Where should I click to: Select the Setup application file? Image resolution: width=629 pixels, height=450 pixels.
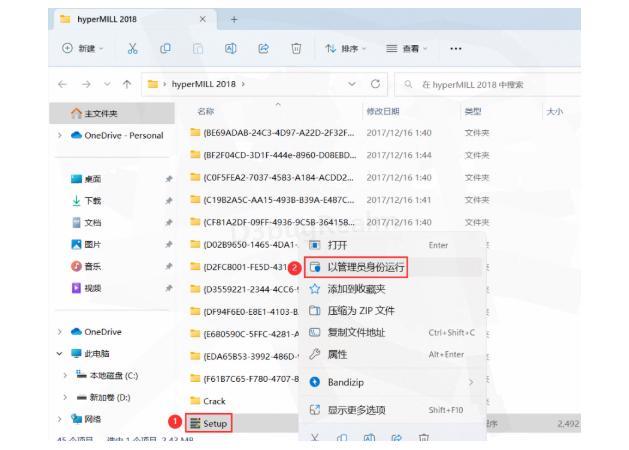209,423
